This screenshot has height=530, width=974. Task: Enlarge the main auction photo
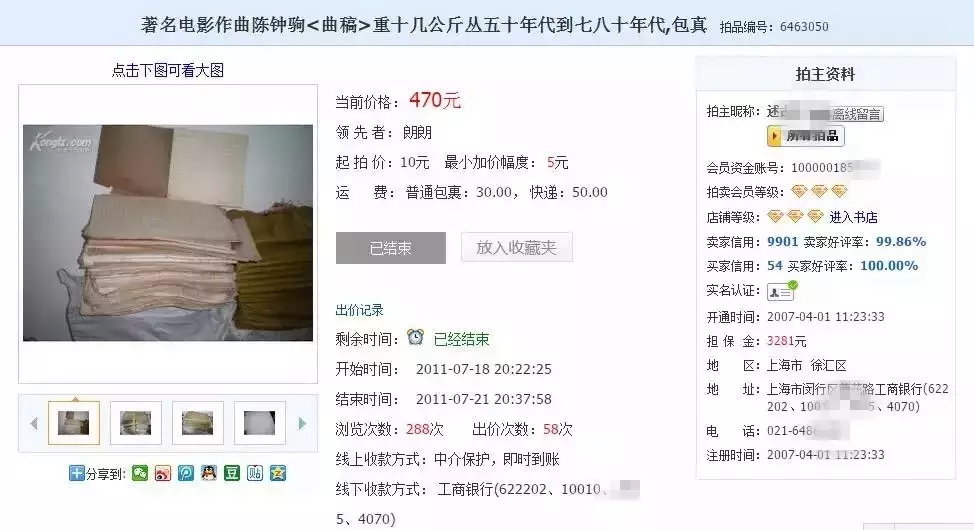pos(168,233)
